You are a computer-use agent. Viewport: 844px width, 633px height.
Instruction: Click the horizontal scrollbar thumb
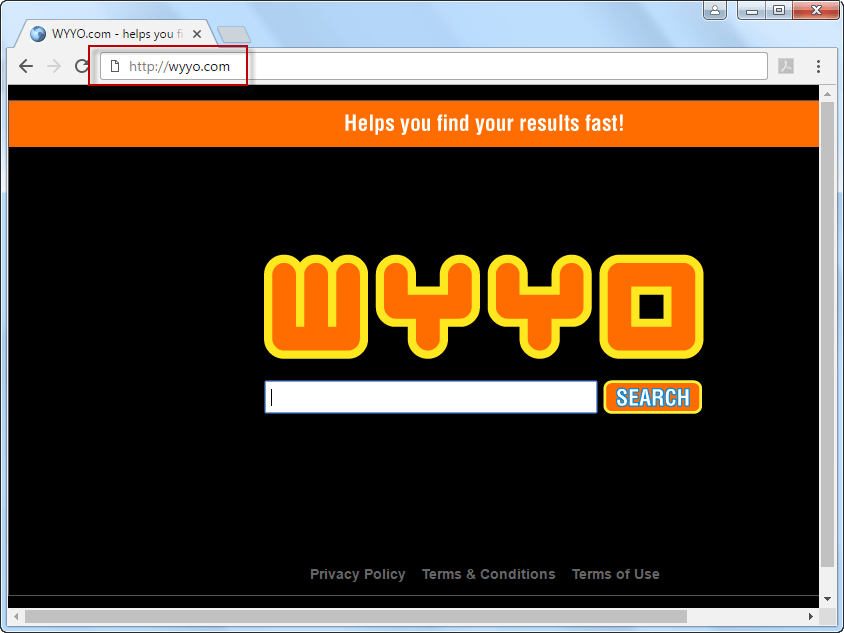pyautogui.click(x=356, y=616)
